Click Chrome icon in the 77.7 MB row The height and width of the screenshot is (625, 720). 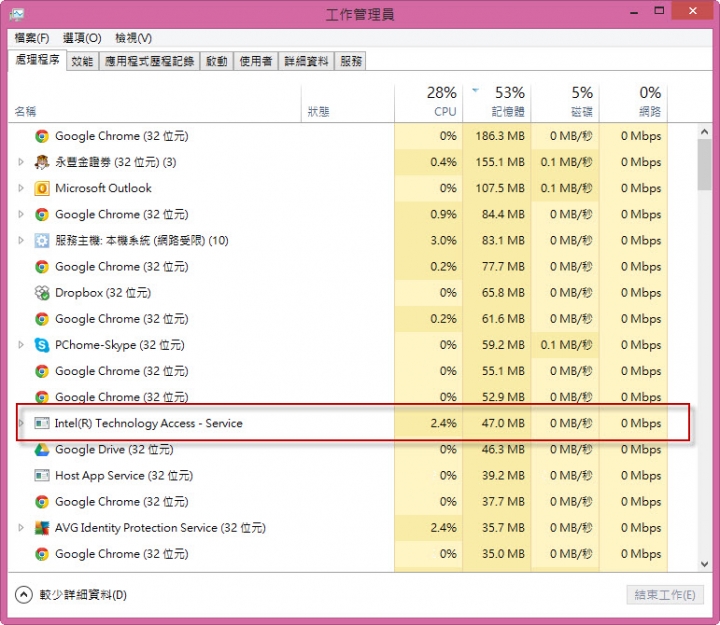[x=42, y=266]
